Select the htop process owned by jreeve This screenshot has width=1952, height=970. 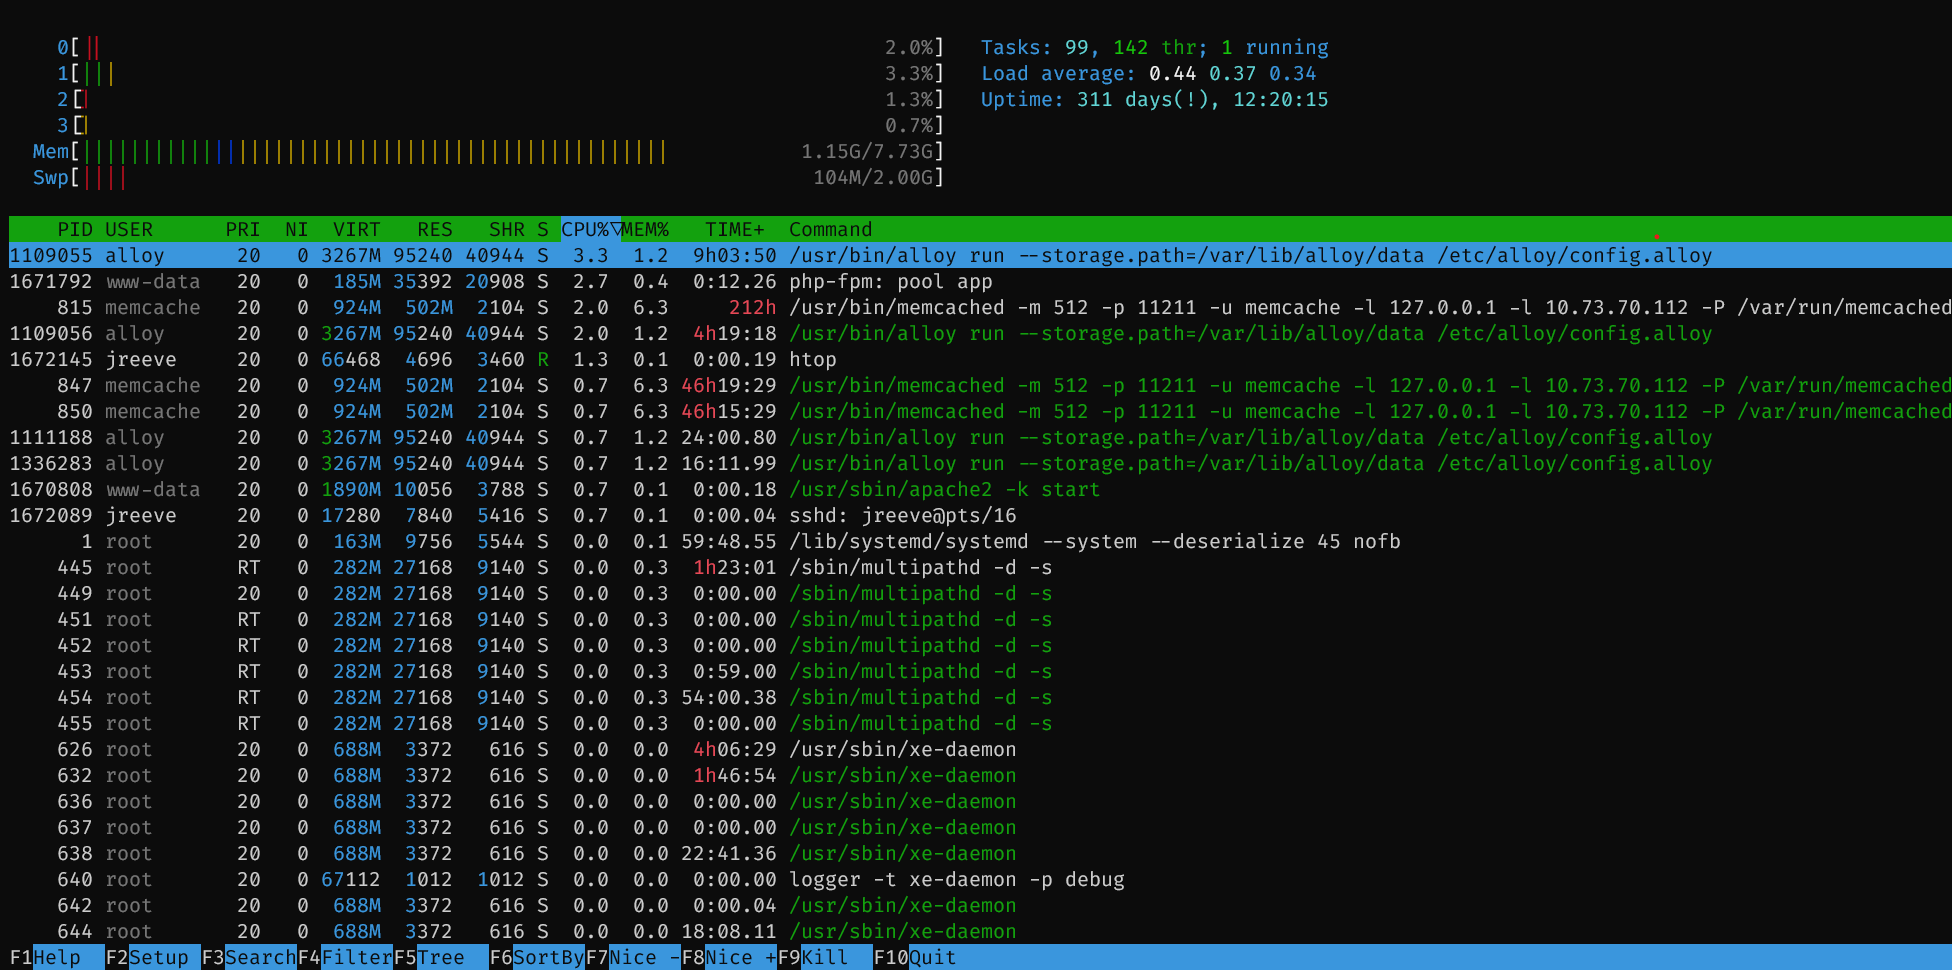(400, 359)
